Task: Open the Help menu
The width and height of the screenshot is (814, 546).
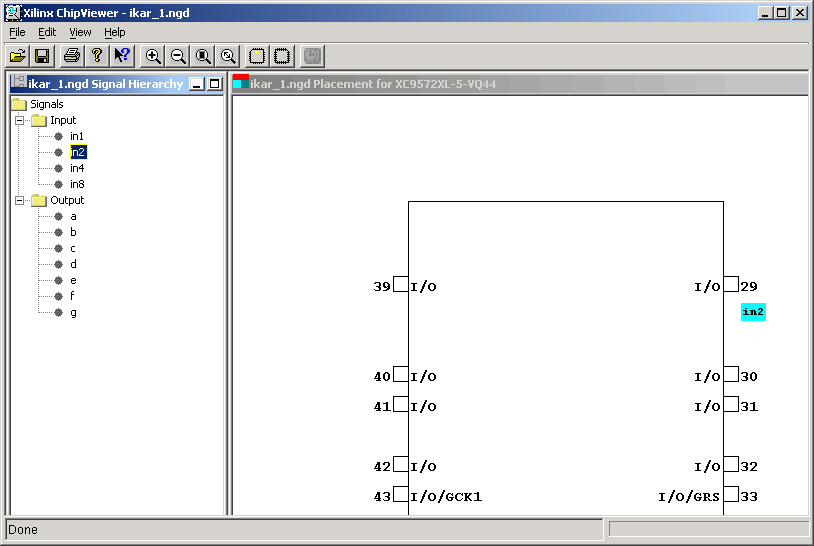Action: click(x=115, y=32)
